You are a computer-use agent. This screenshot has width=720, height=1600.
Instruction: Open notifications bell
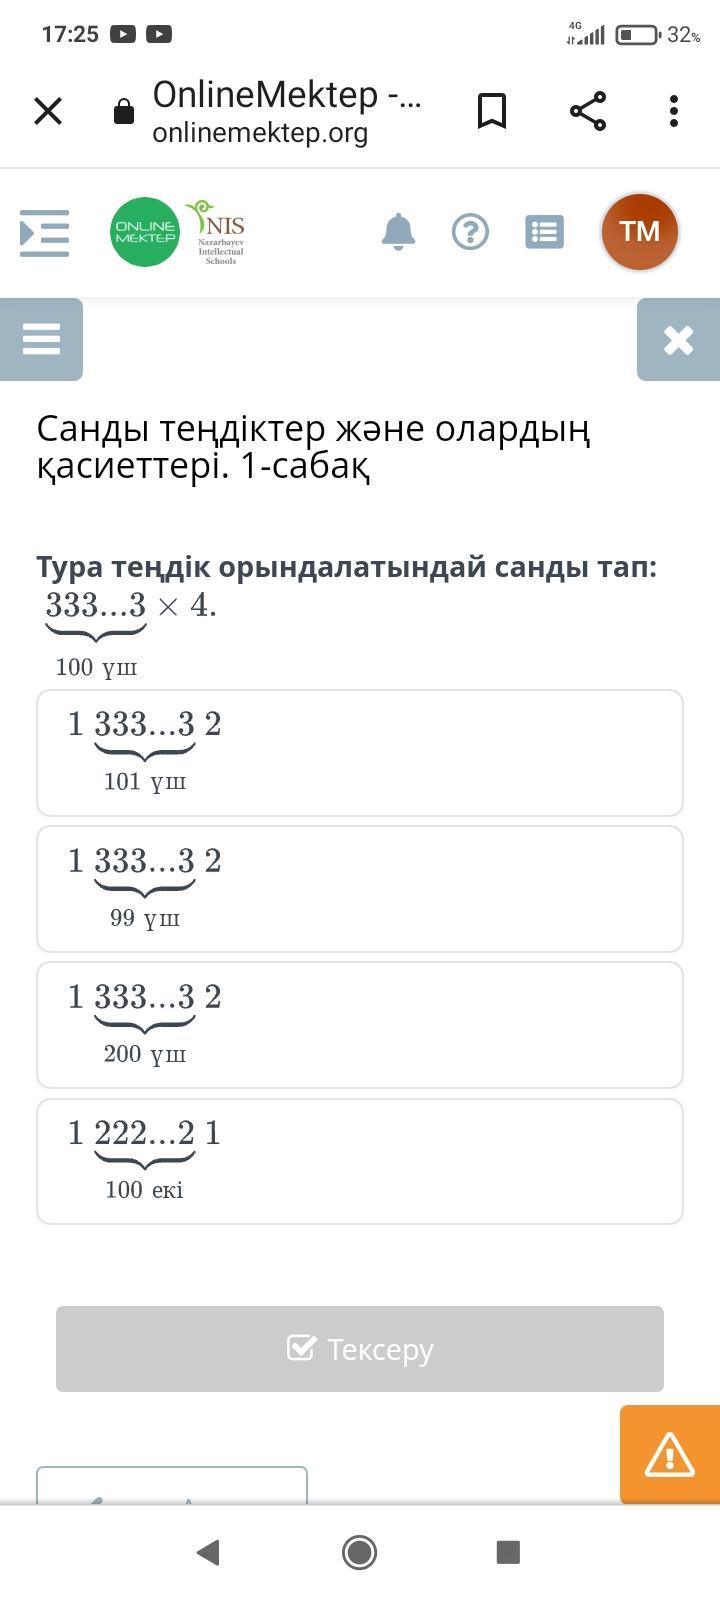pyautogui.click(x=398, y=232)
